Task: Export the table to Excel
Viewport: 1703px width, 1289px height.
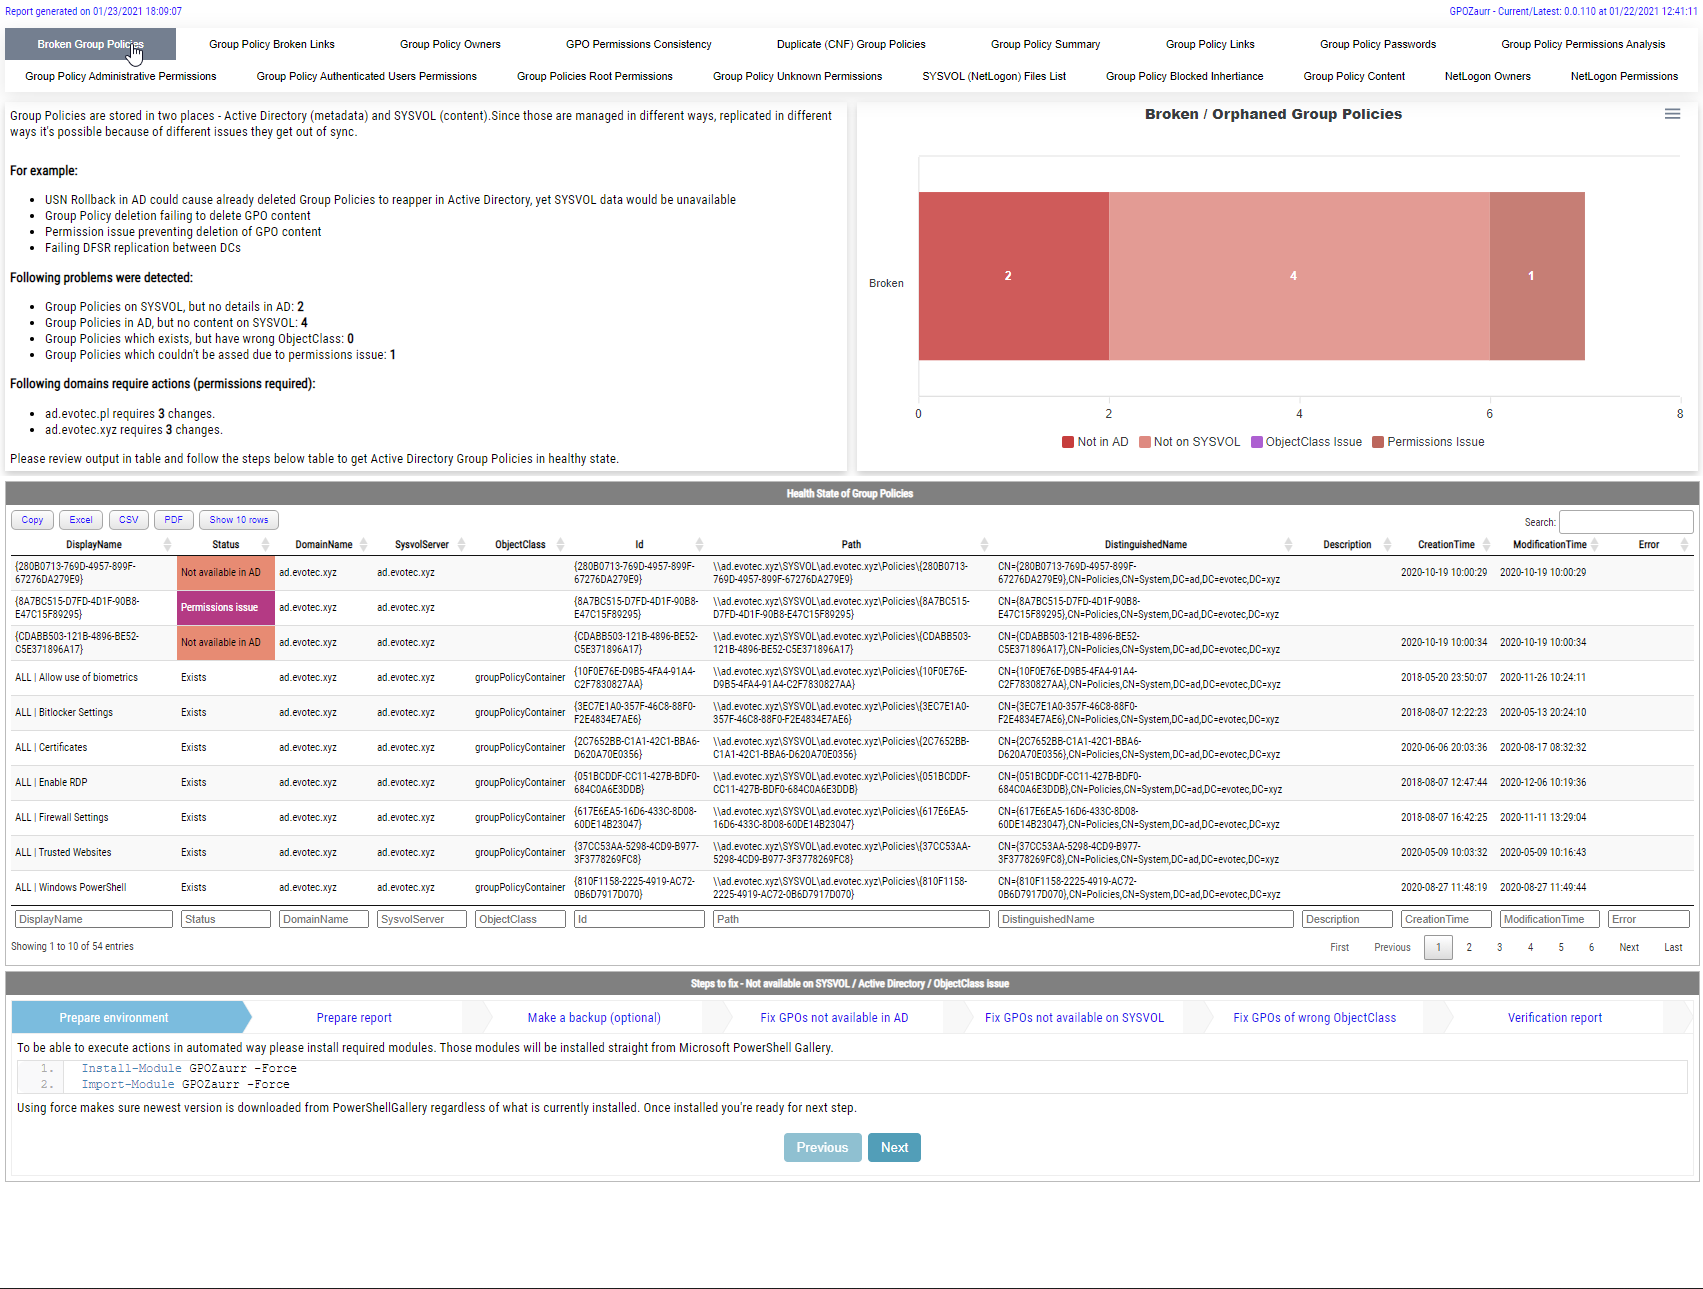Action: point(80,519)
